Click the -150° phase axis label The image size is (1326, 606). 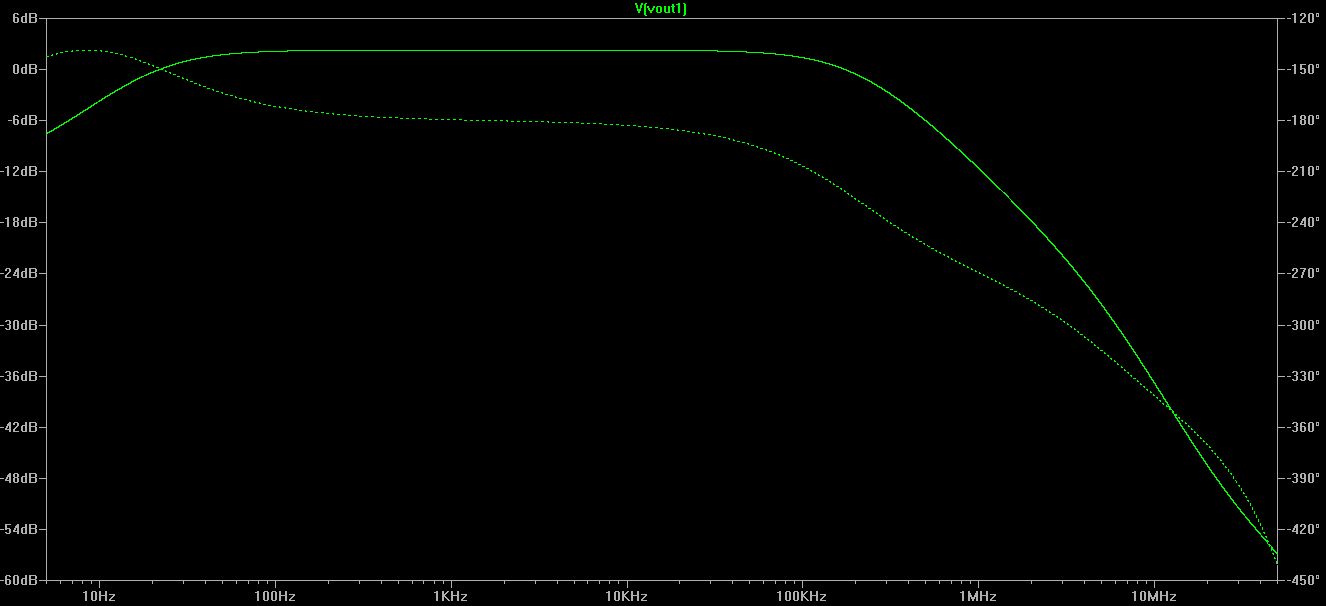tap(1302, 69)
